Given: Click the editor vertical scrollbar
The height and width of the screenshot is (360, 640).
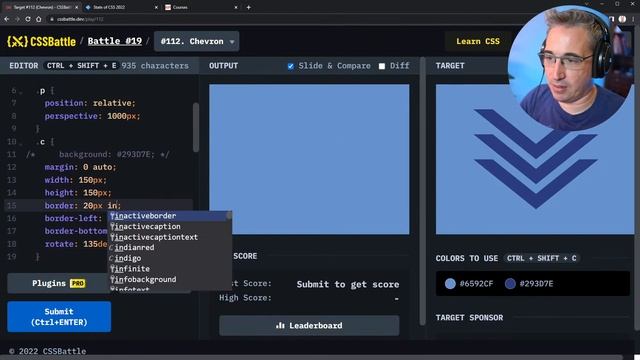Looking at the screenshot, I should [196, 127].
